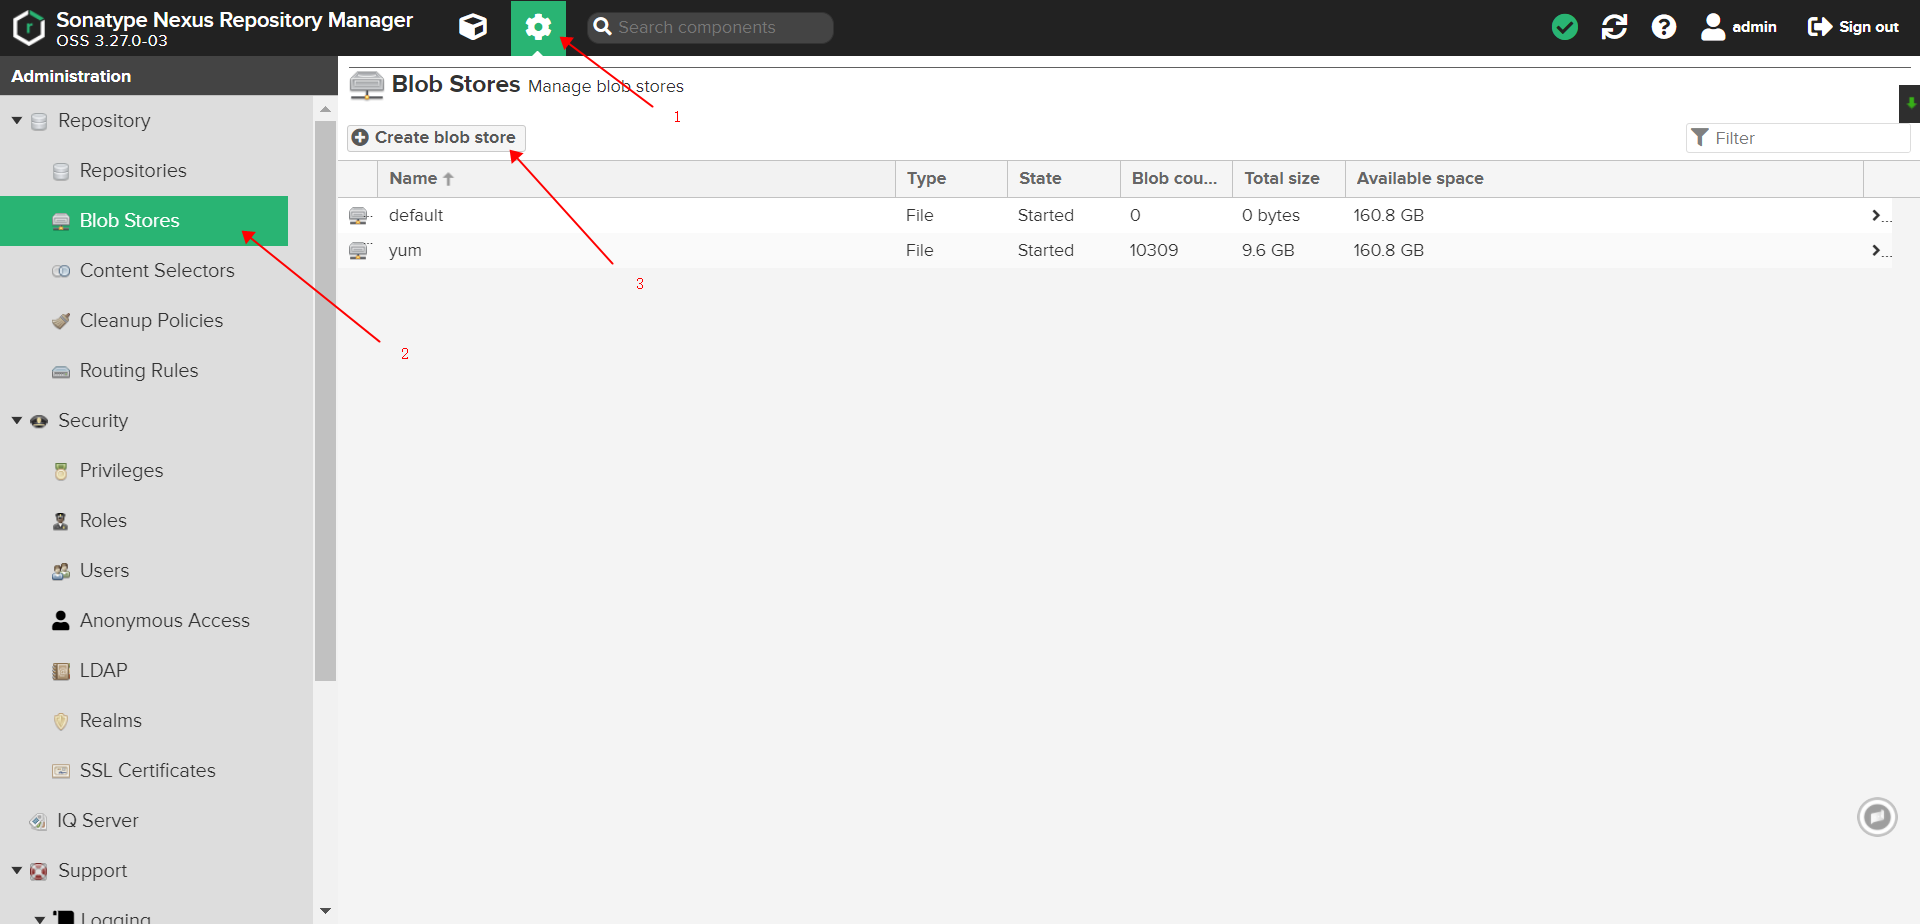The width and height of the screenshot is (1920, 924).
Task: Open the Routing Rules settings
Action: (138, 370)
